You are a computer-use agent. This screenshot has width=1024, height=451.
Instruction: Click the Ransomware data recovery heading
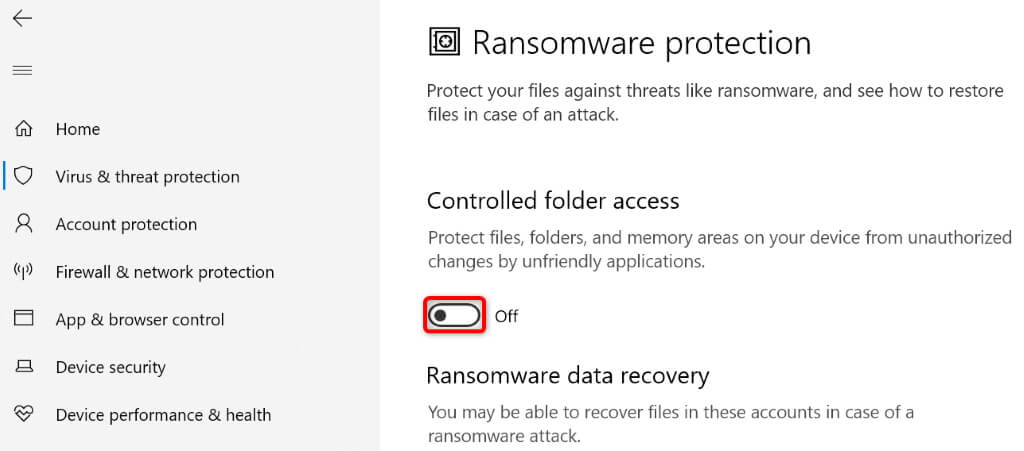[x=568, y=376]
